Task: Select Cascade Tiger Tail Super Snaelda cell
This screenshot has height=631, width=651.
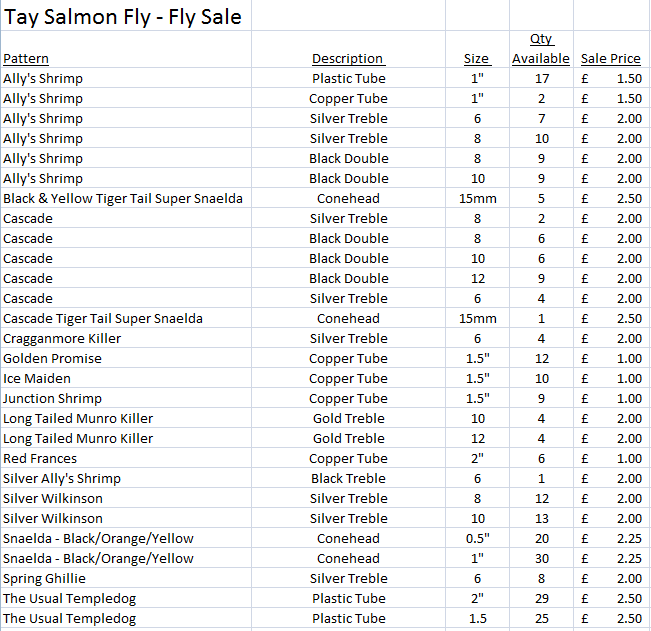Action: (x=126, y=318)
